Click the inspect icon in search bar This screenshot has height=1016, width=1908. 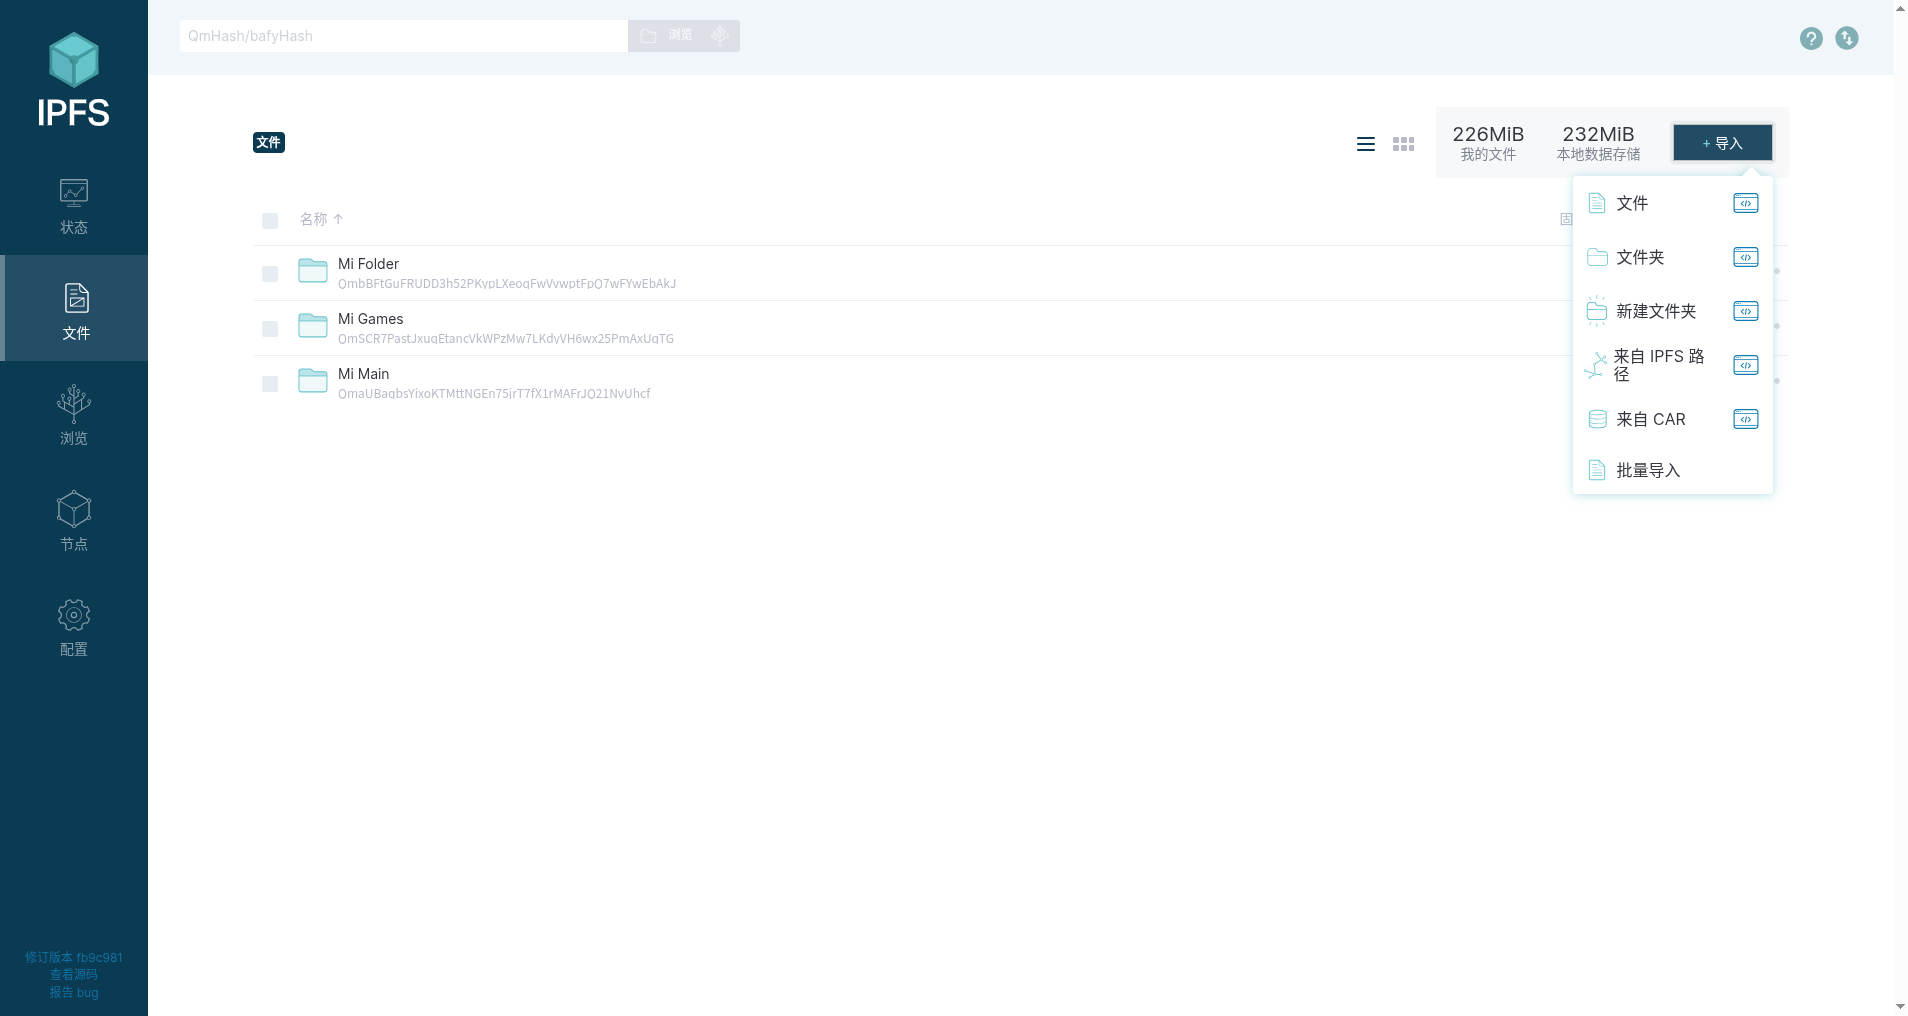719,36
